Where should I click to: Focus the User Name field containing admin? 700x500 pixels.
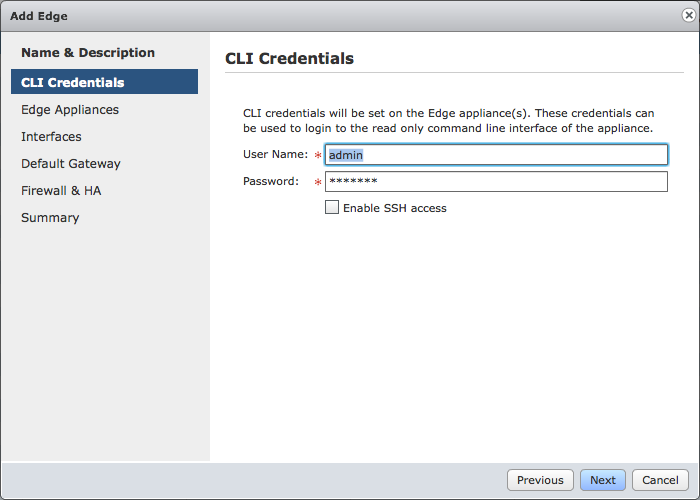496,154
